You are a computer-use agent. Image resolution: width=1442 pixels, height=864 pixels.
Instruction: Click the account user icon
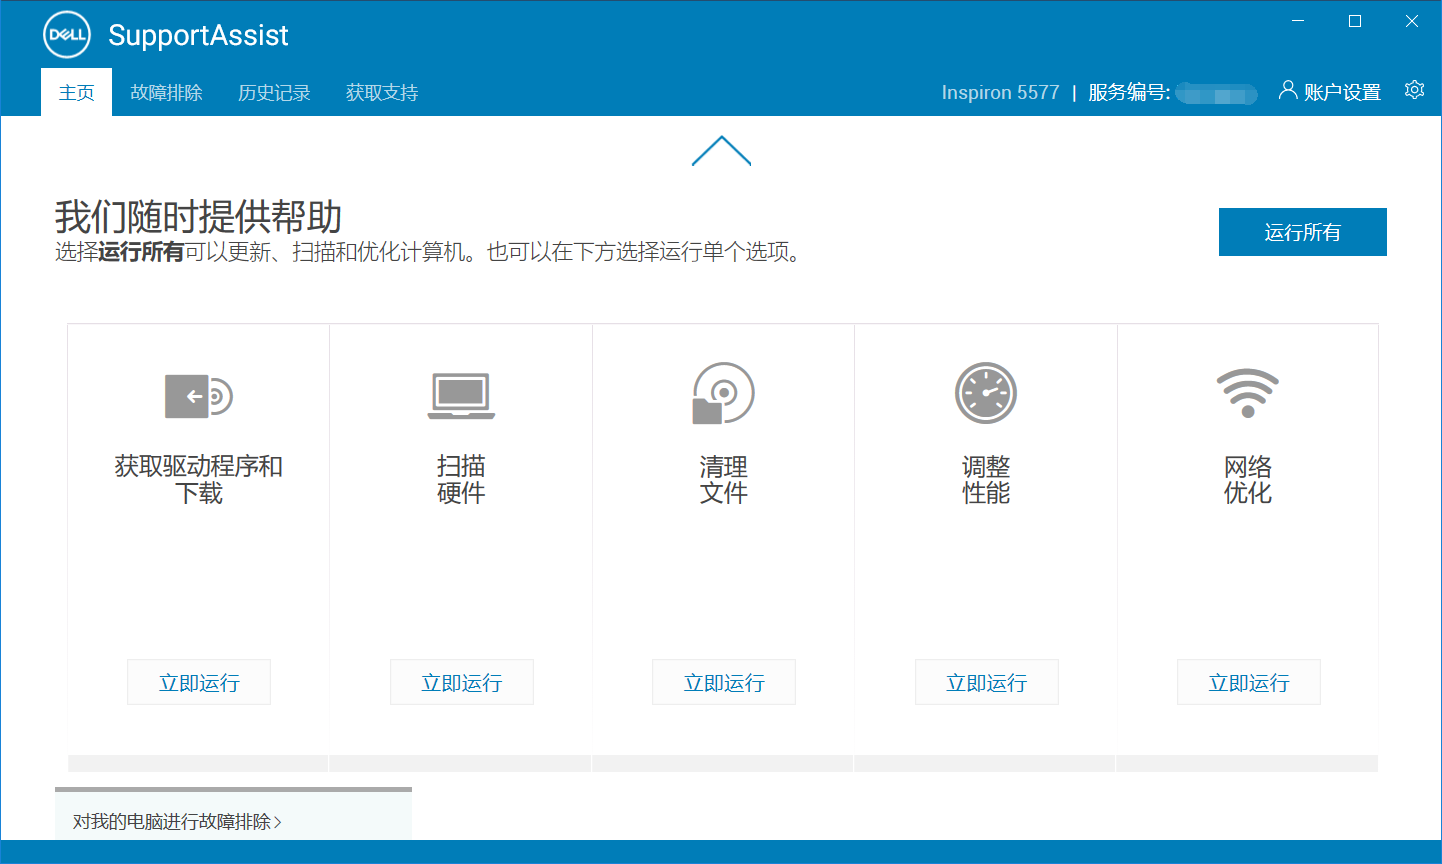[1288, 91]
